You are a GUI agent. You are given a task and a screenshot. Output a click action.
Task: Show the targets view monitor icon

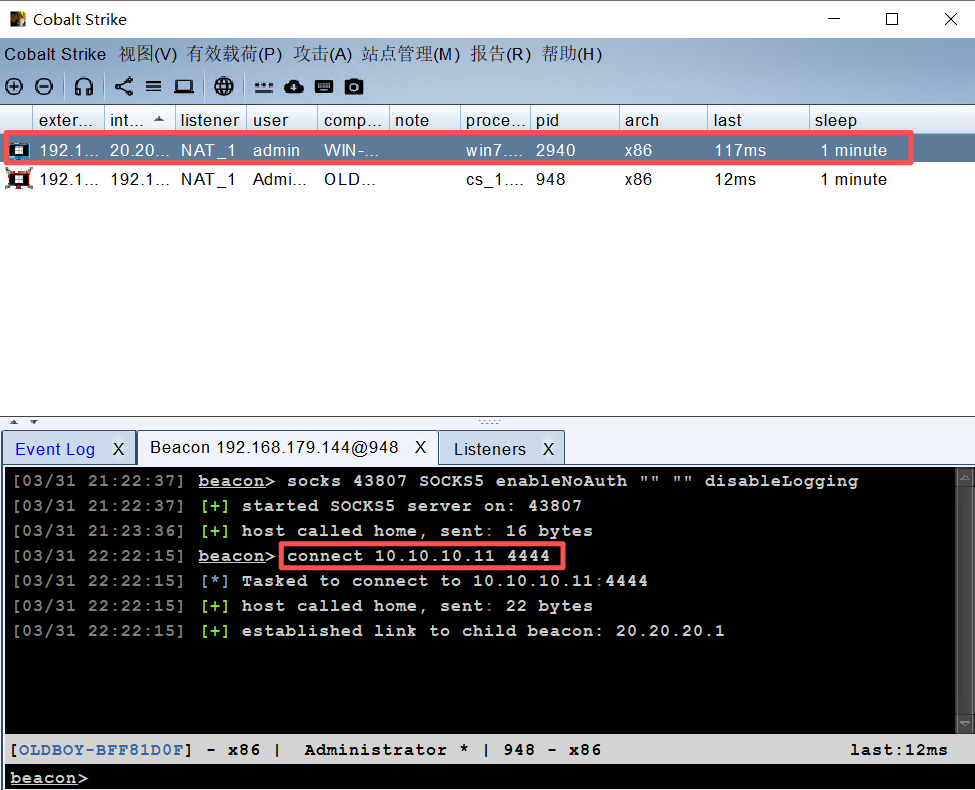[x=183, y=86]
